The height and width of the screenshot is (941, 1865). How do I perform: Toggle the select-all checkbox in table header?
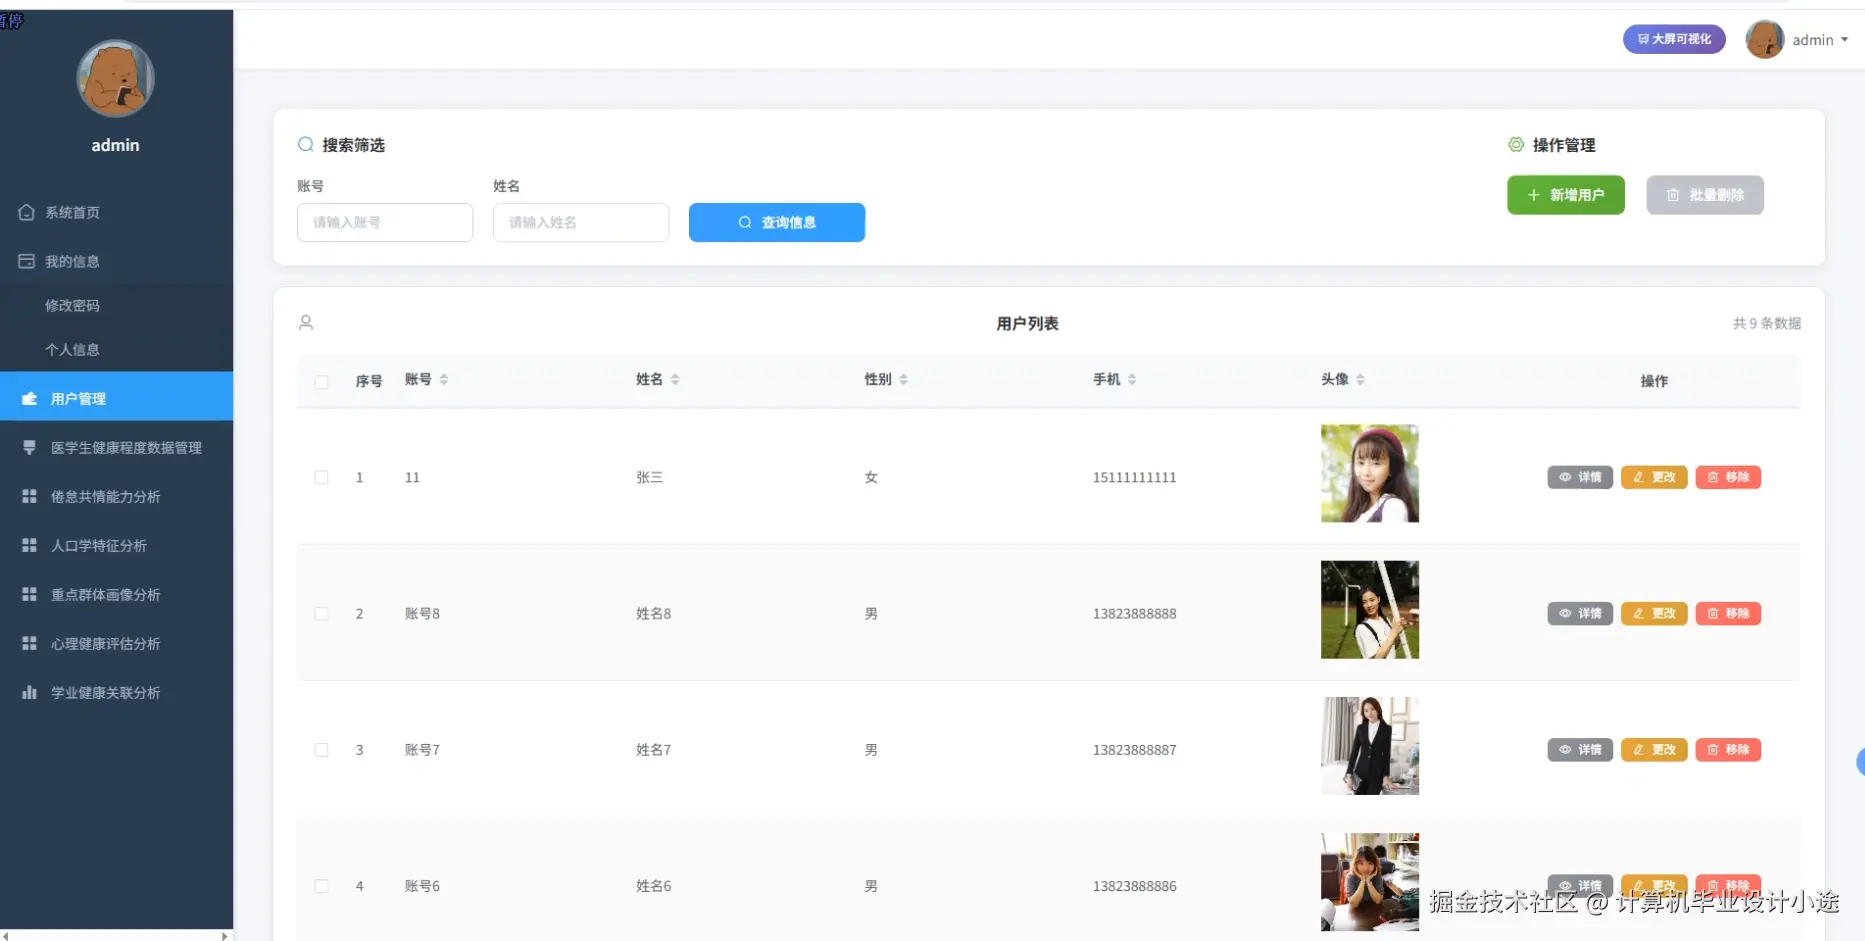(x=321, y=382)
